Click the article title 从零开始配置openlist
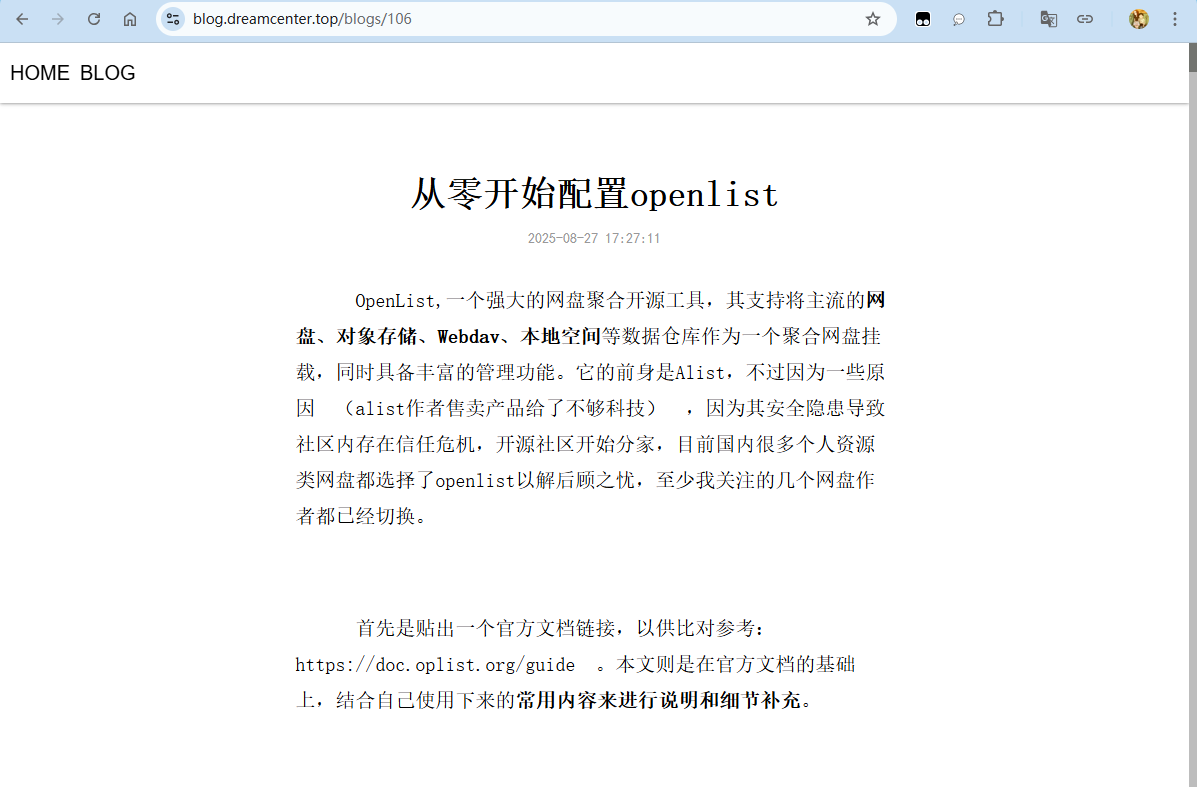The width and height of the screenshot is (1197, 787). point(594,194)
